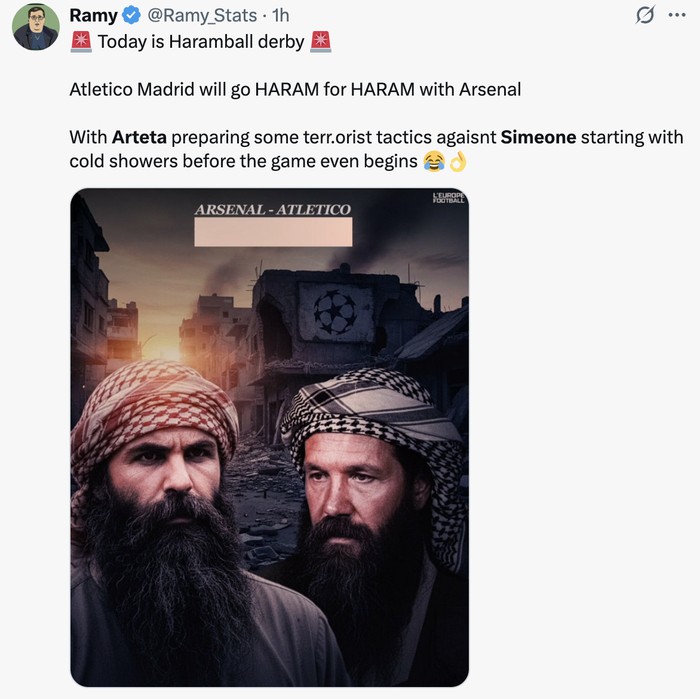The image size is (700, 699).
Task: Open the @Ramy_Stats handle link
Action: click(x=202, y=16)
